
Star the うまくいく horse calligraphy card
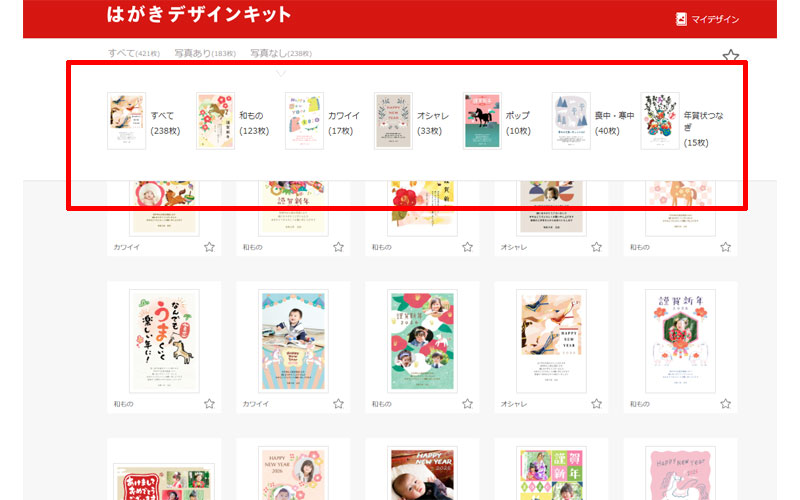click(x=209, y=403)
